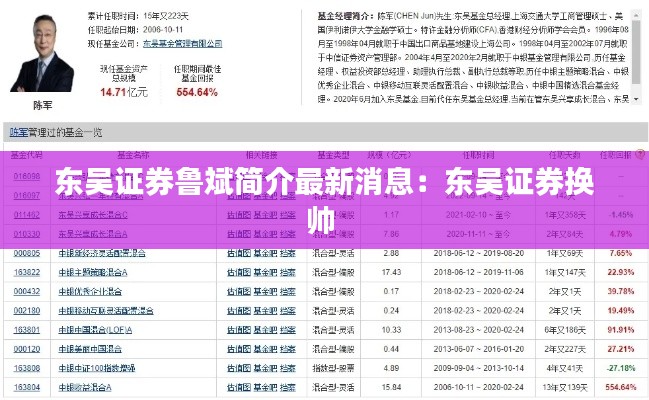
Task: Open fund code 163822
Action: (27, 272)
